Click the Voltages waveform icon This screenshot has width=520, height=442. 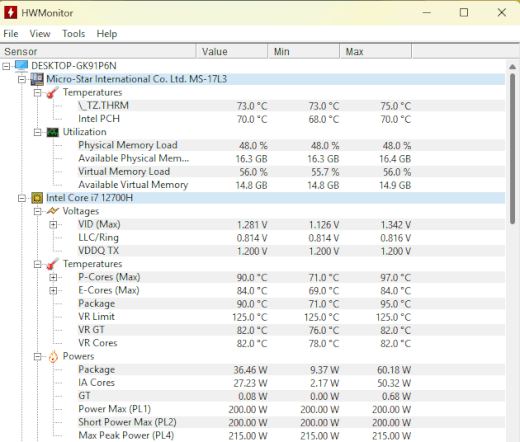tap(53, 211)
